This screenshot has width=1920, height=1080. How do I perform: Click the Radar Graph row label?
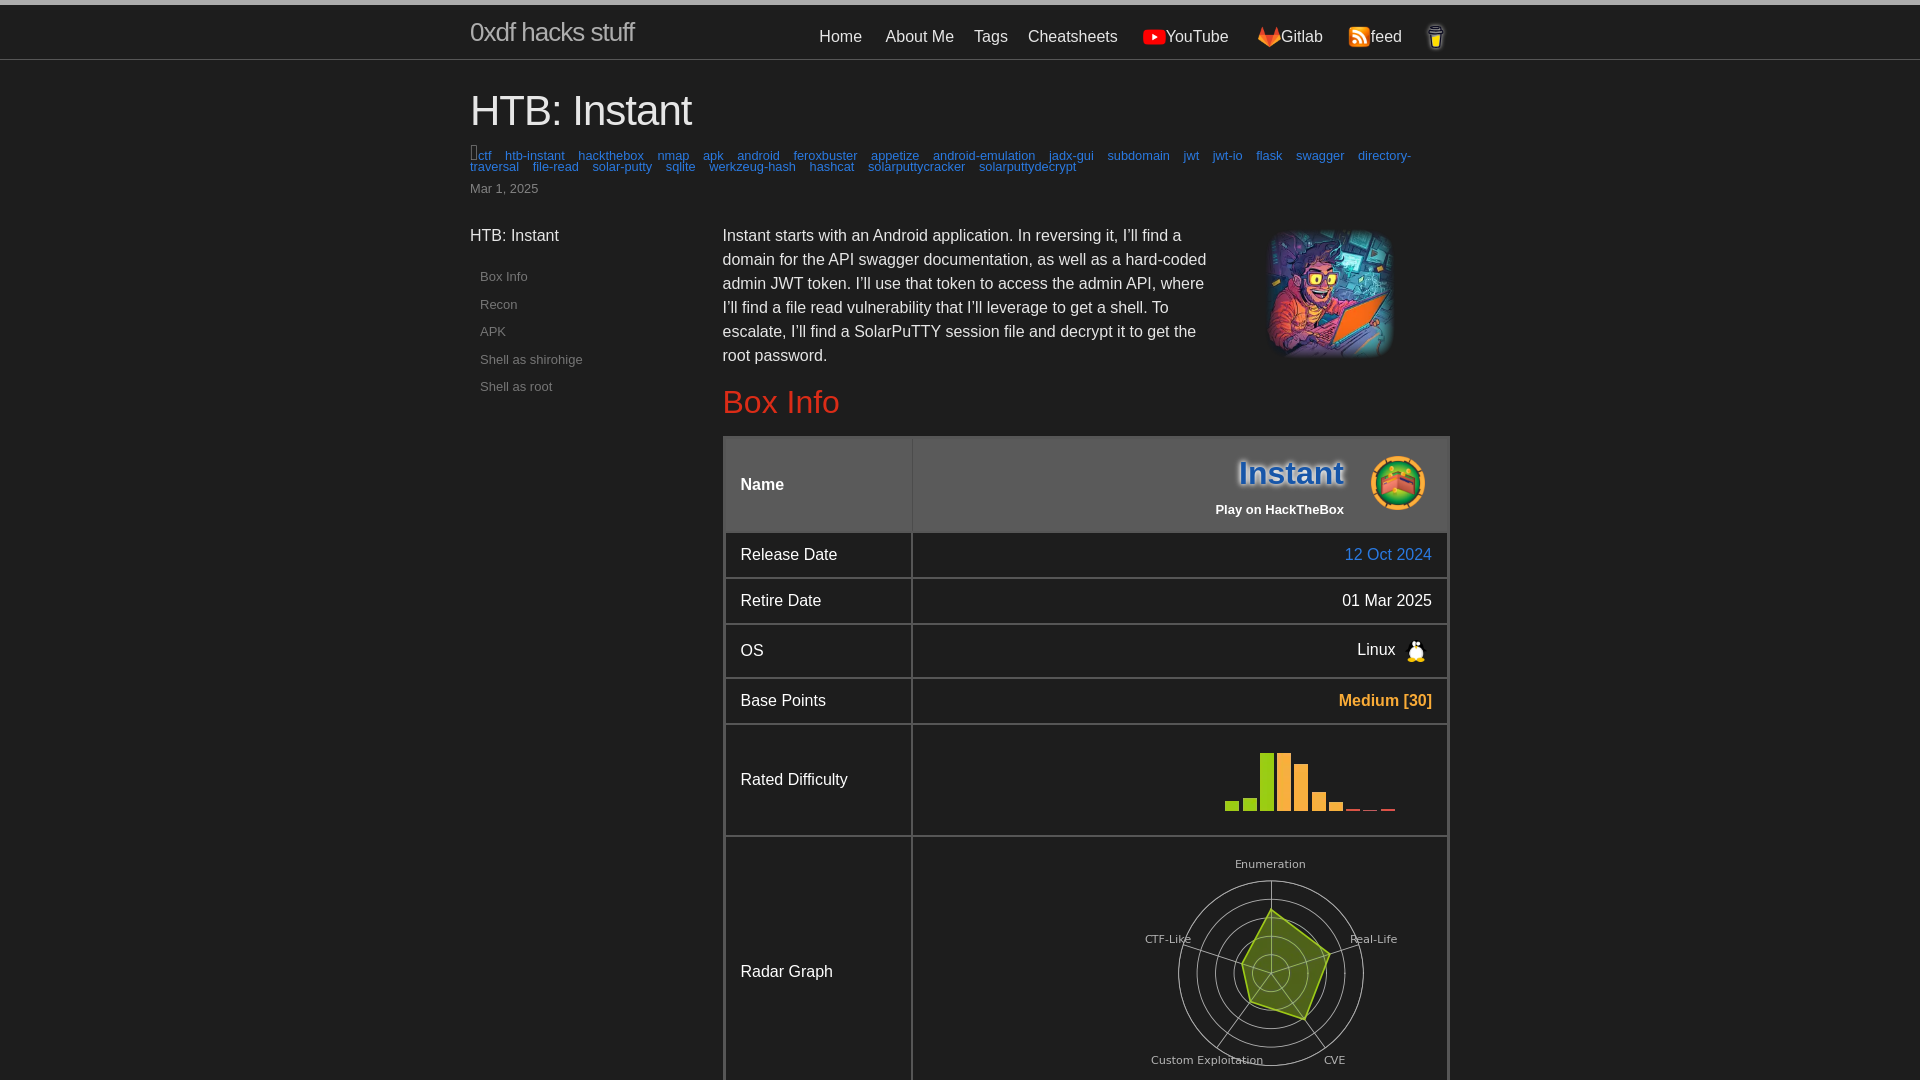[787, 972]
